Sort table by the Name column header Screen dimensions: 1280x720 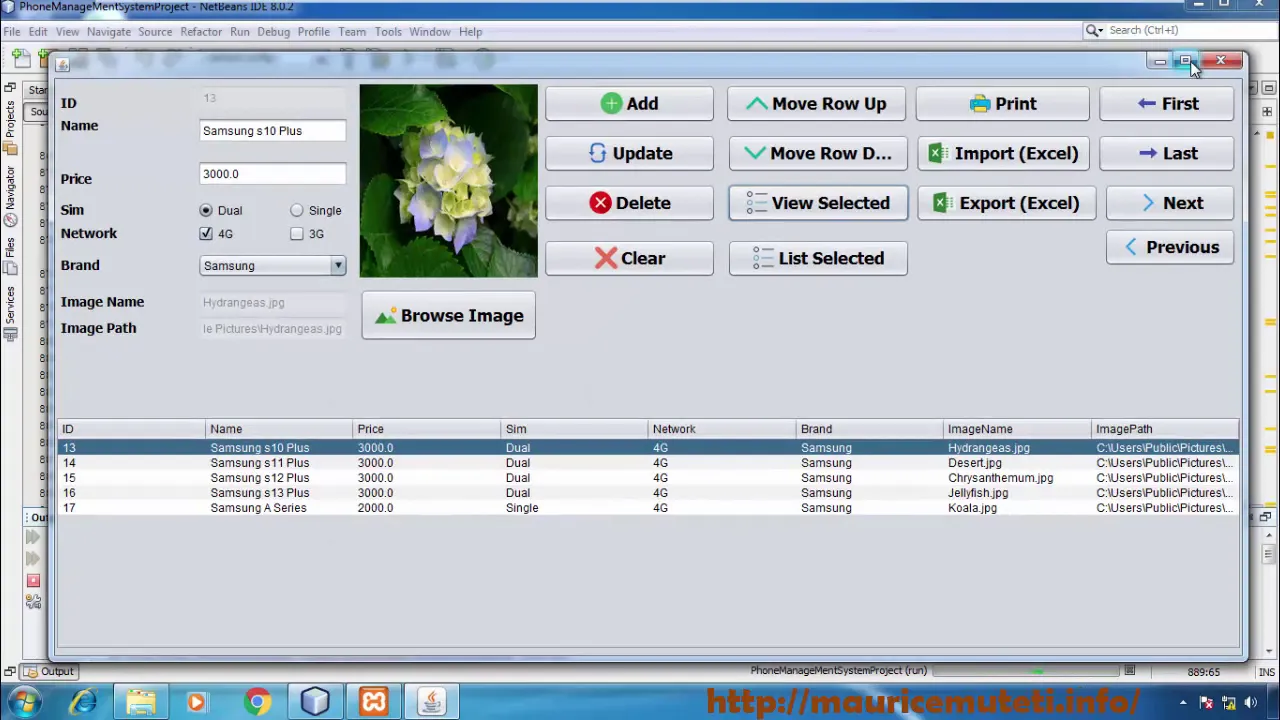(278, 429)
